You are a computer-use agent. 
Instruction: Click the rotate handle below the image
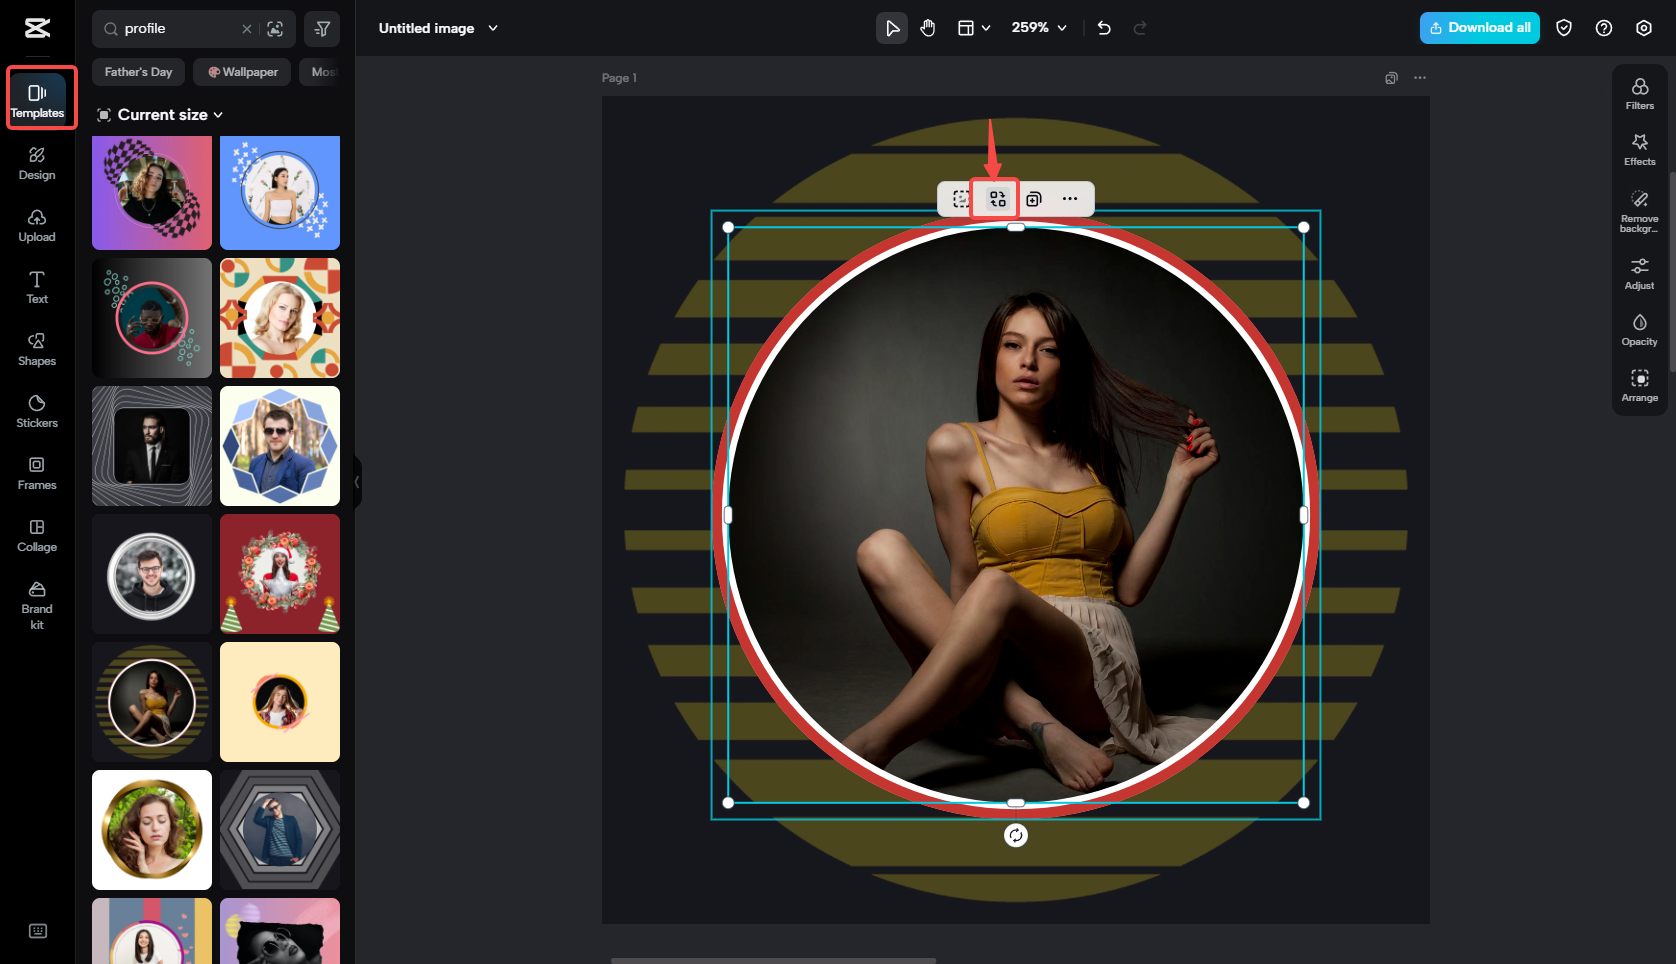[x=1015, y=835]
